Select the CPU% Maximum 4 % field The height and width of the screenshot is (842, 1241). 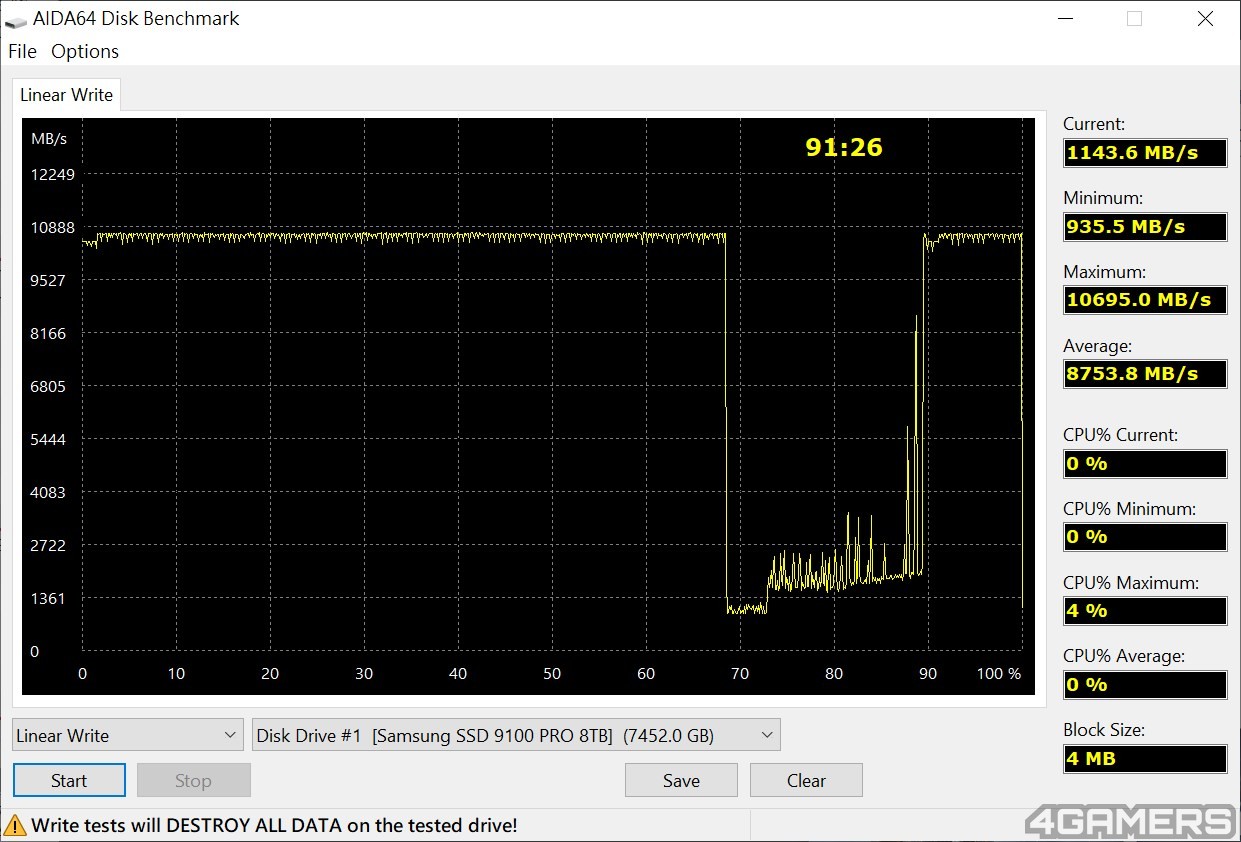pyautogui.click(x=1145, y=610)
